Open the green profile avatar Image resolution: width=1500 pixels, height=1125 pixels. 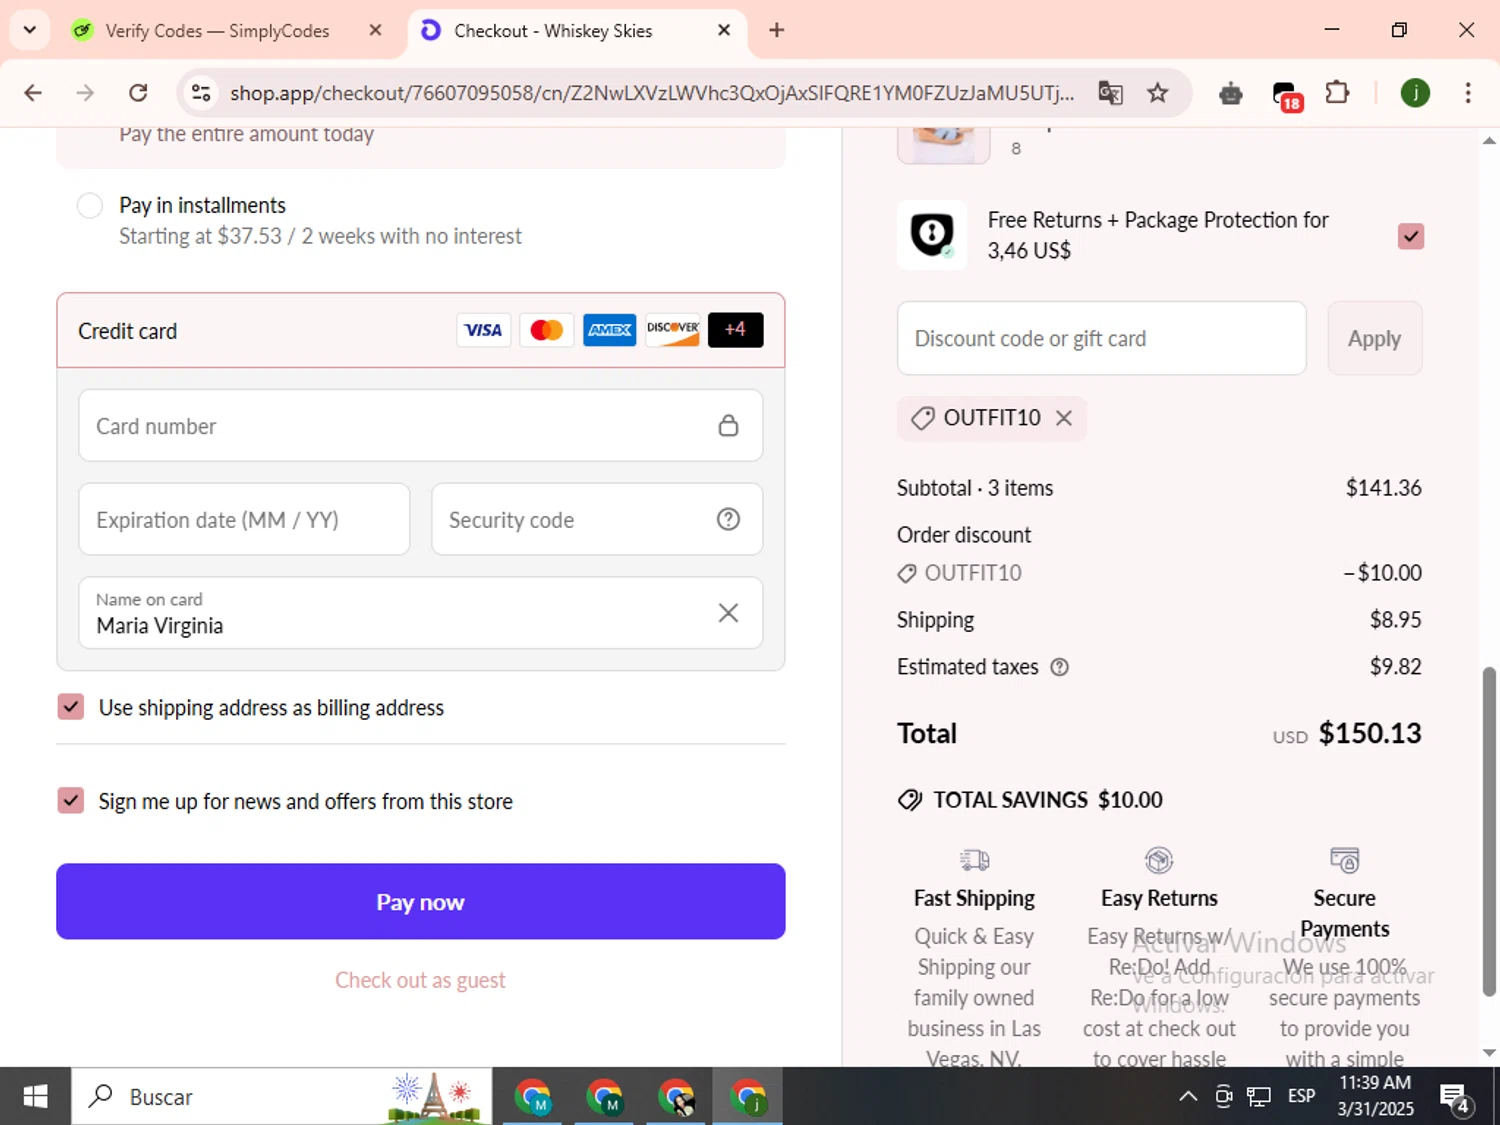tap(1415, 93)
